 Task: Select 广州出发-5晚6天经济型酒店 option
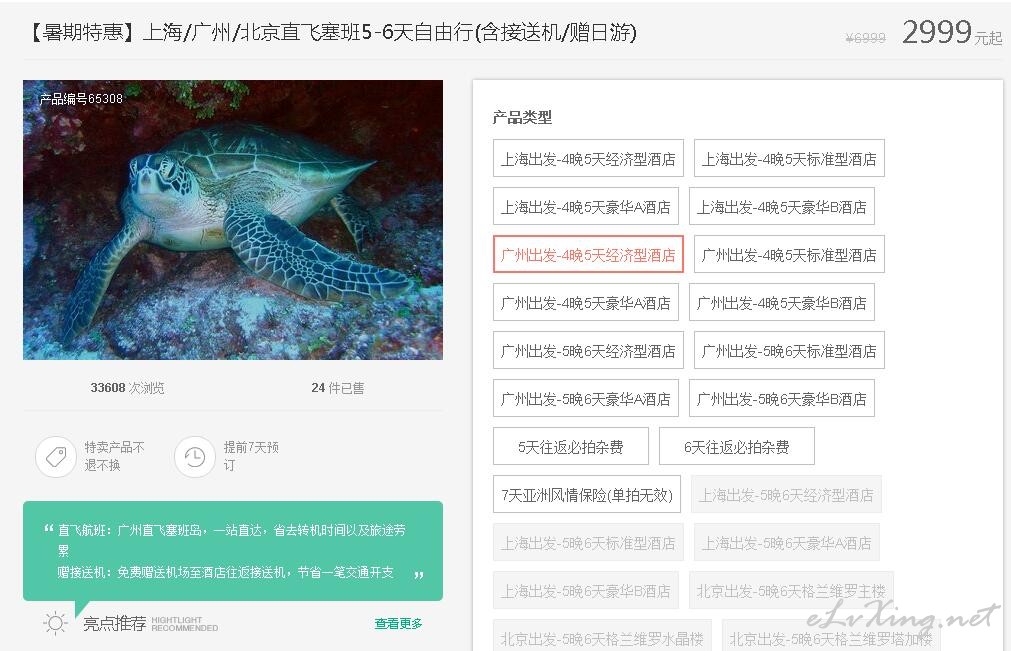[588, 351]
